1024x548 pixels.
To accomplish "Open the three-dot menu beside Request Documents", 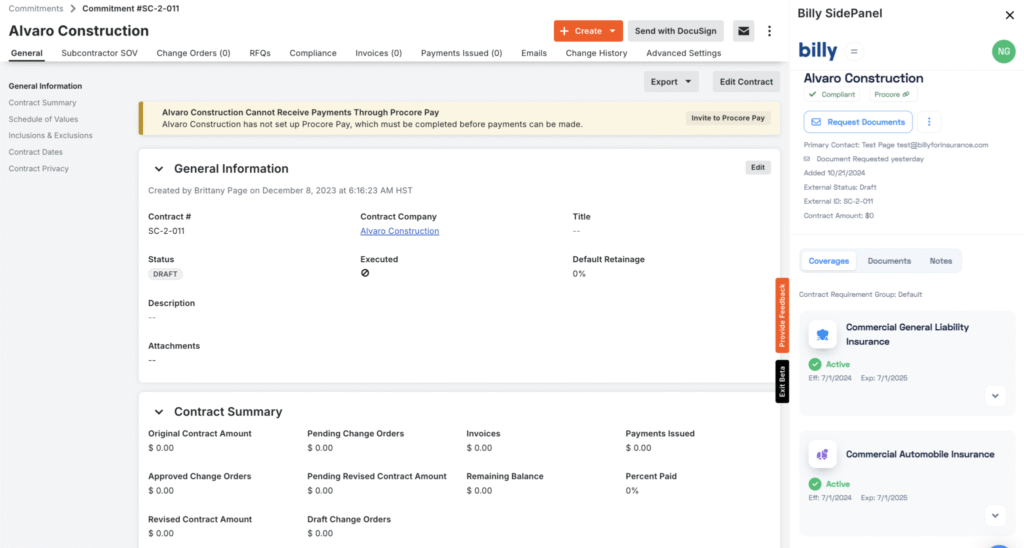I will click(x=929, y=122).
